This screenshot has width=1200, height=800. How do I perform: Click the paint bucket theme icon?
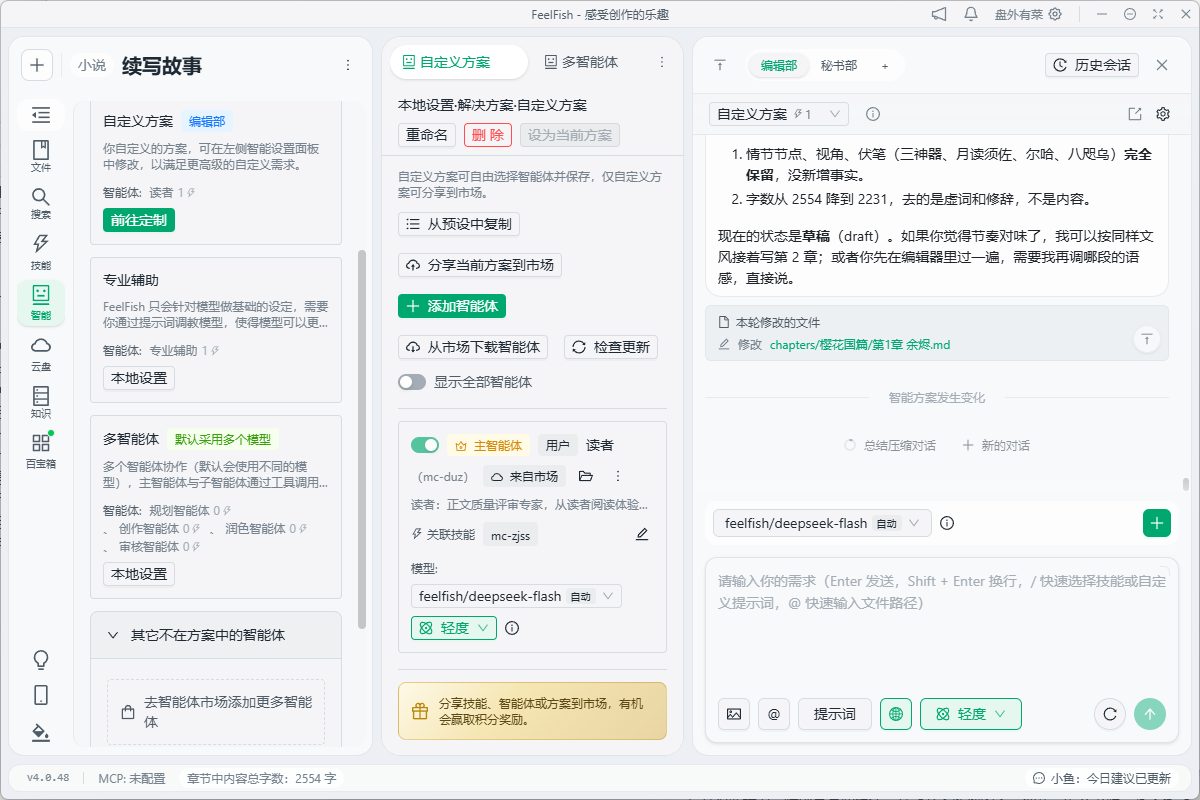point(41,732)
